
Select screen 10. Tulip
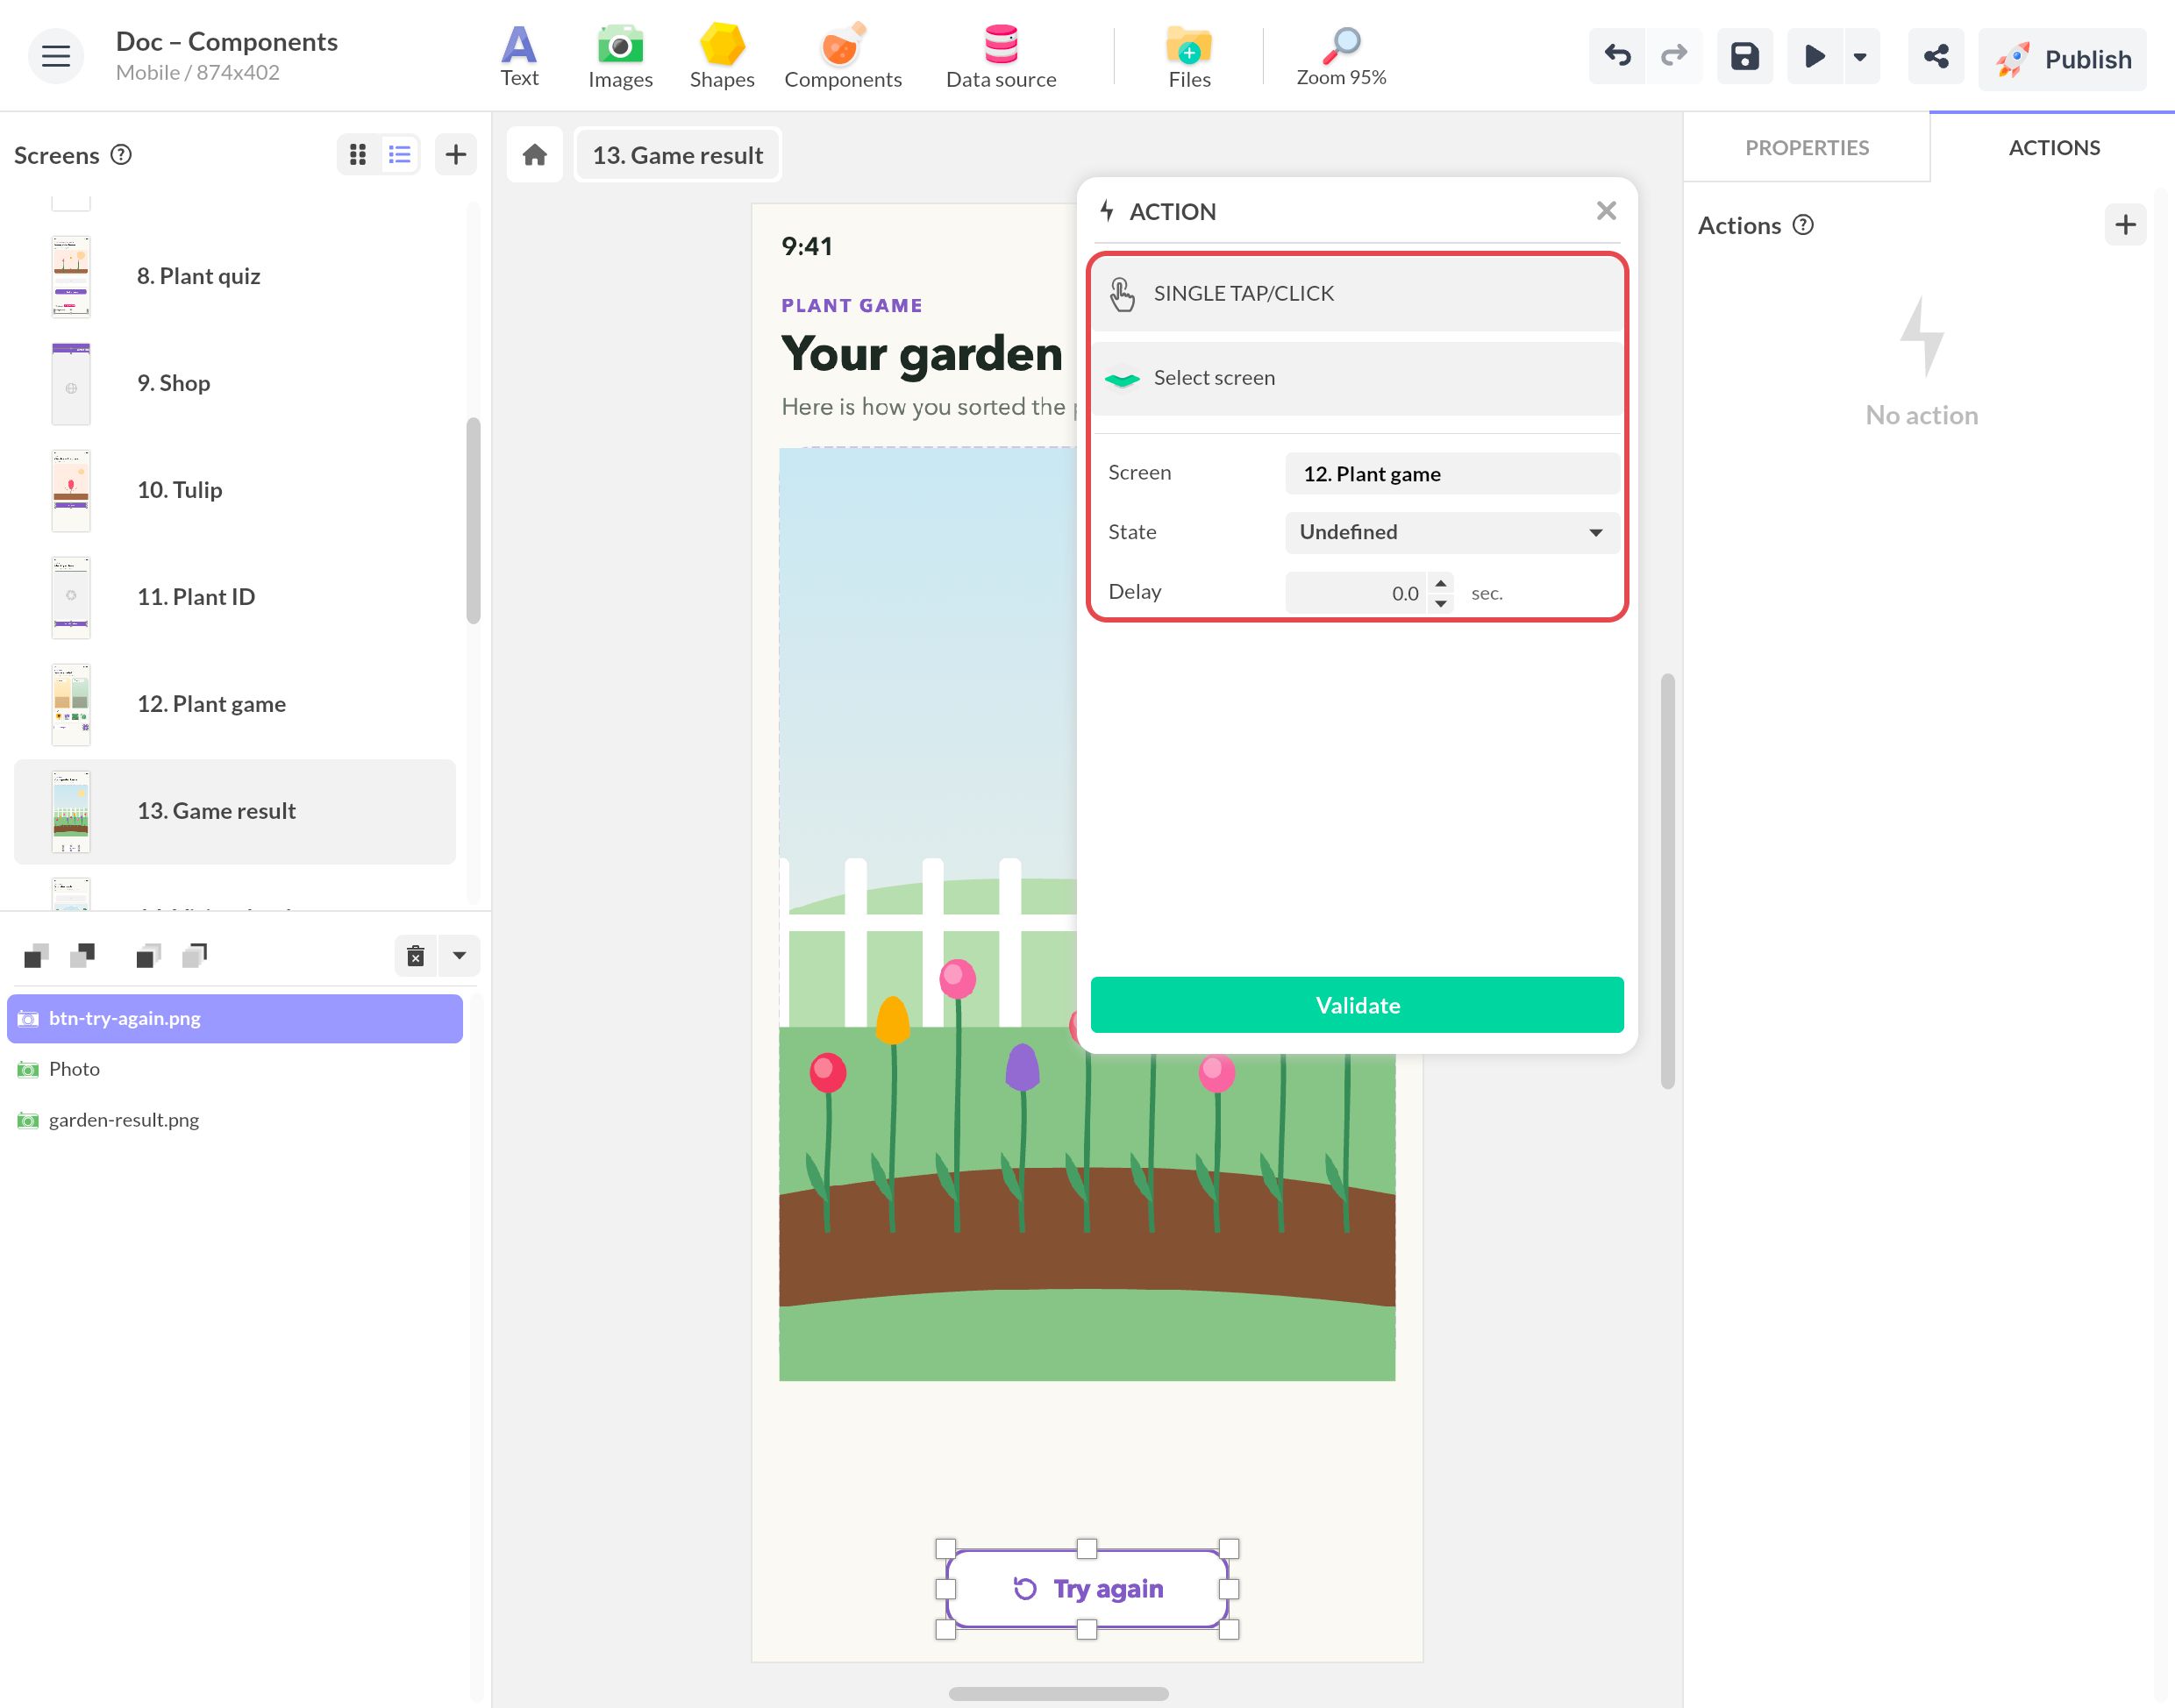point(235,490)
